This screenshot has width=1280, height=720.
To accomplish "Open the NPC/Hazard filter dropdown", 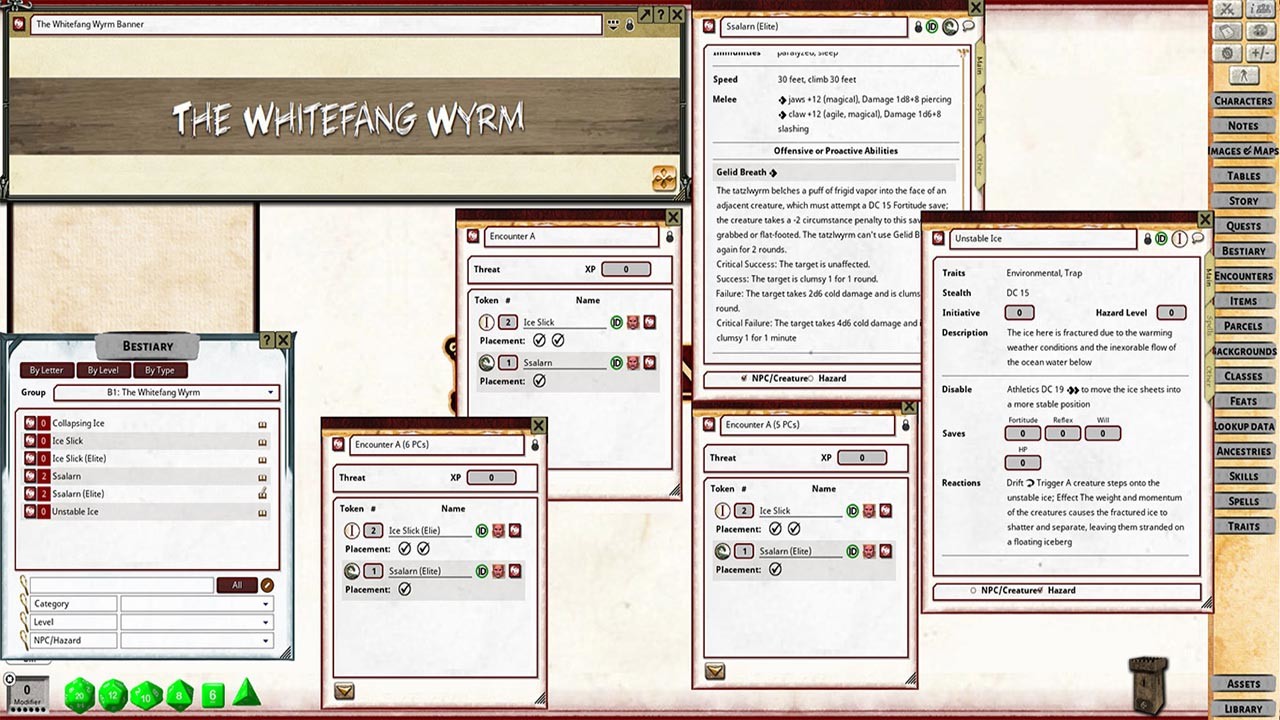I will 197,640.
